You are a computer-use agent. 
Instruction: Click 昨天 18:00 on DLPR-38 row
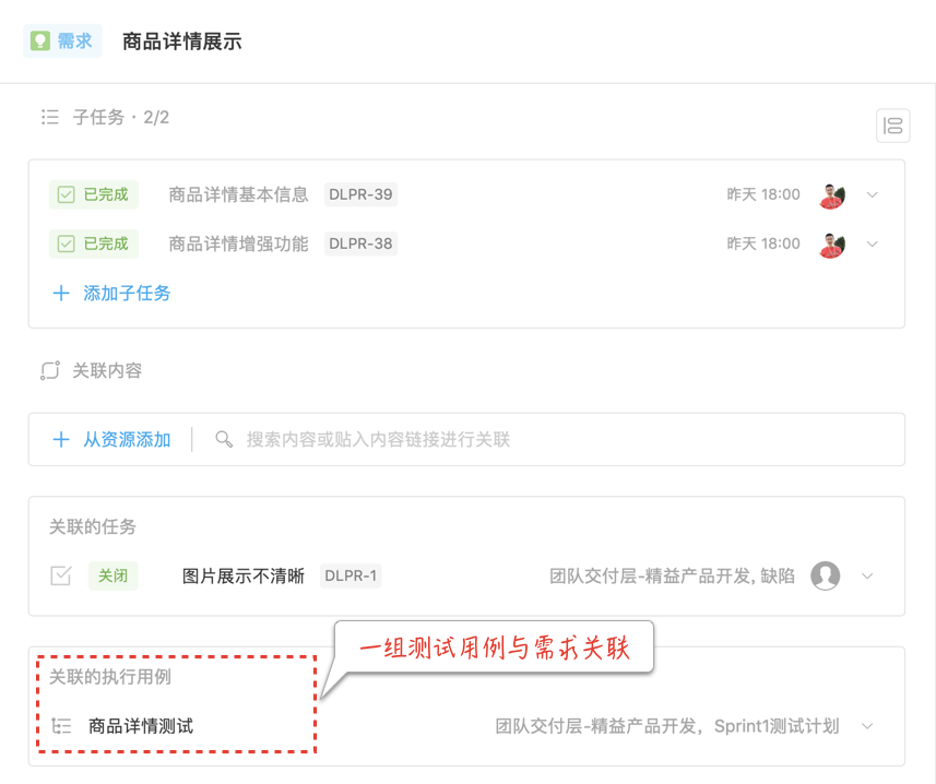[x=763, y=244]
